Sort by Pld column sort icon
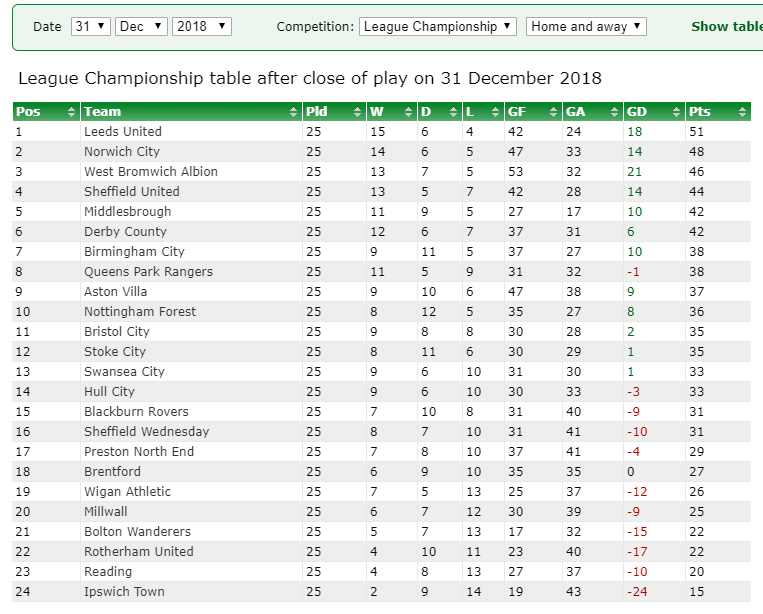The width and height of the screenshot is (763, 614). (358, 112)
